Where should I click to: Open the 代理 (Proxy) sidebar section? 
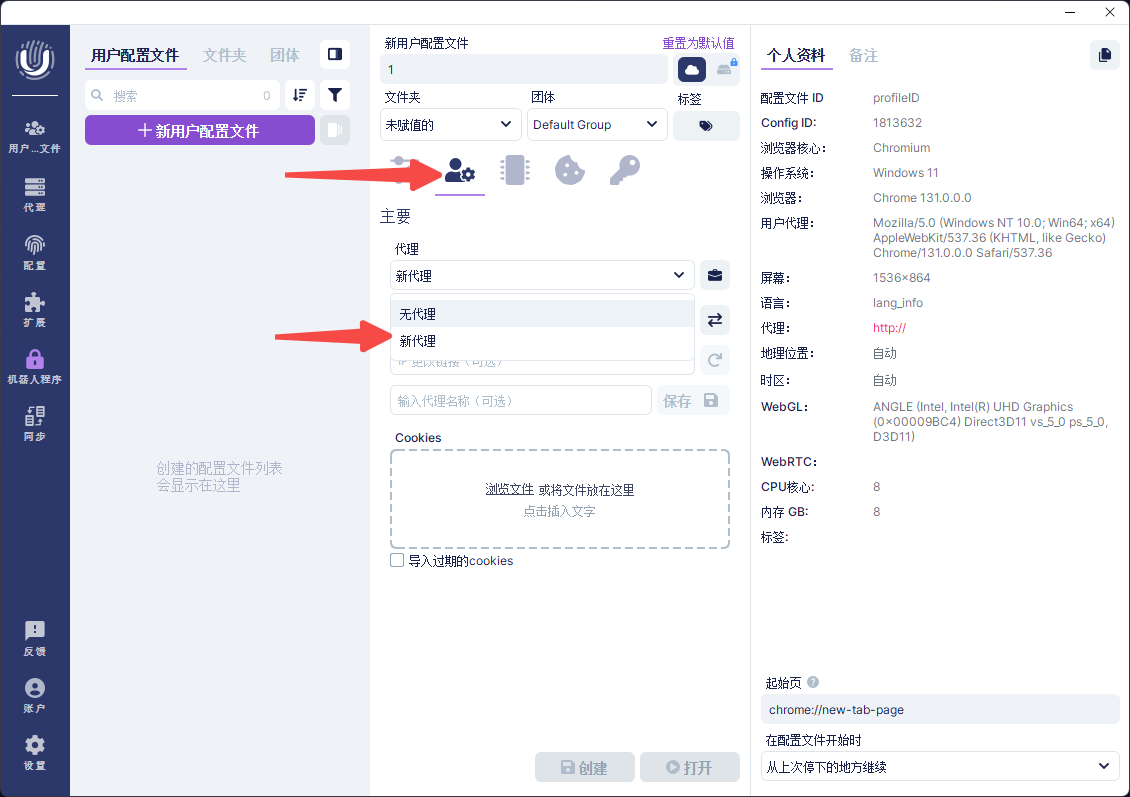click(35, 194)
